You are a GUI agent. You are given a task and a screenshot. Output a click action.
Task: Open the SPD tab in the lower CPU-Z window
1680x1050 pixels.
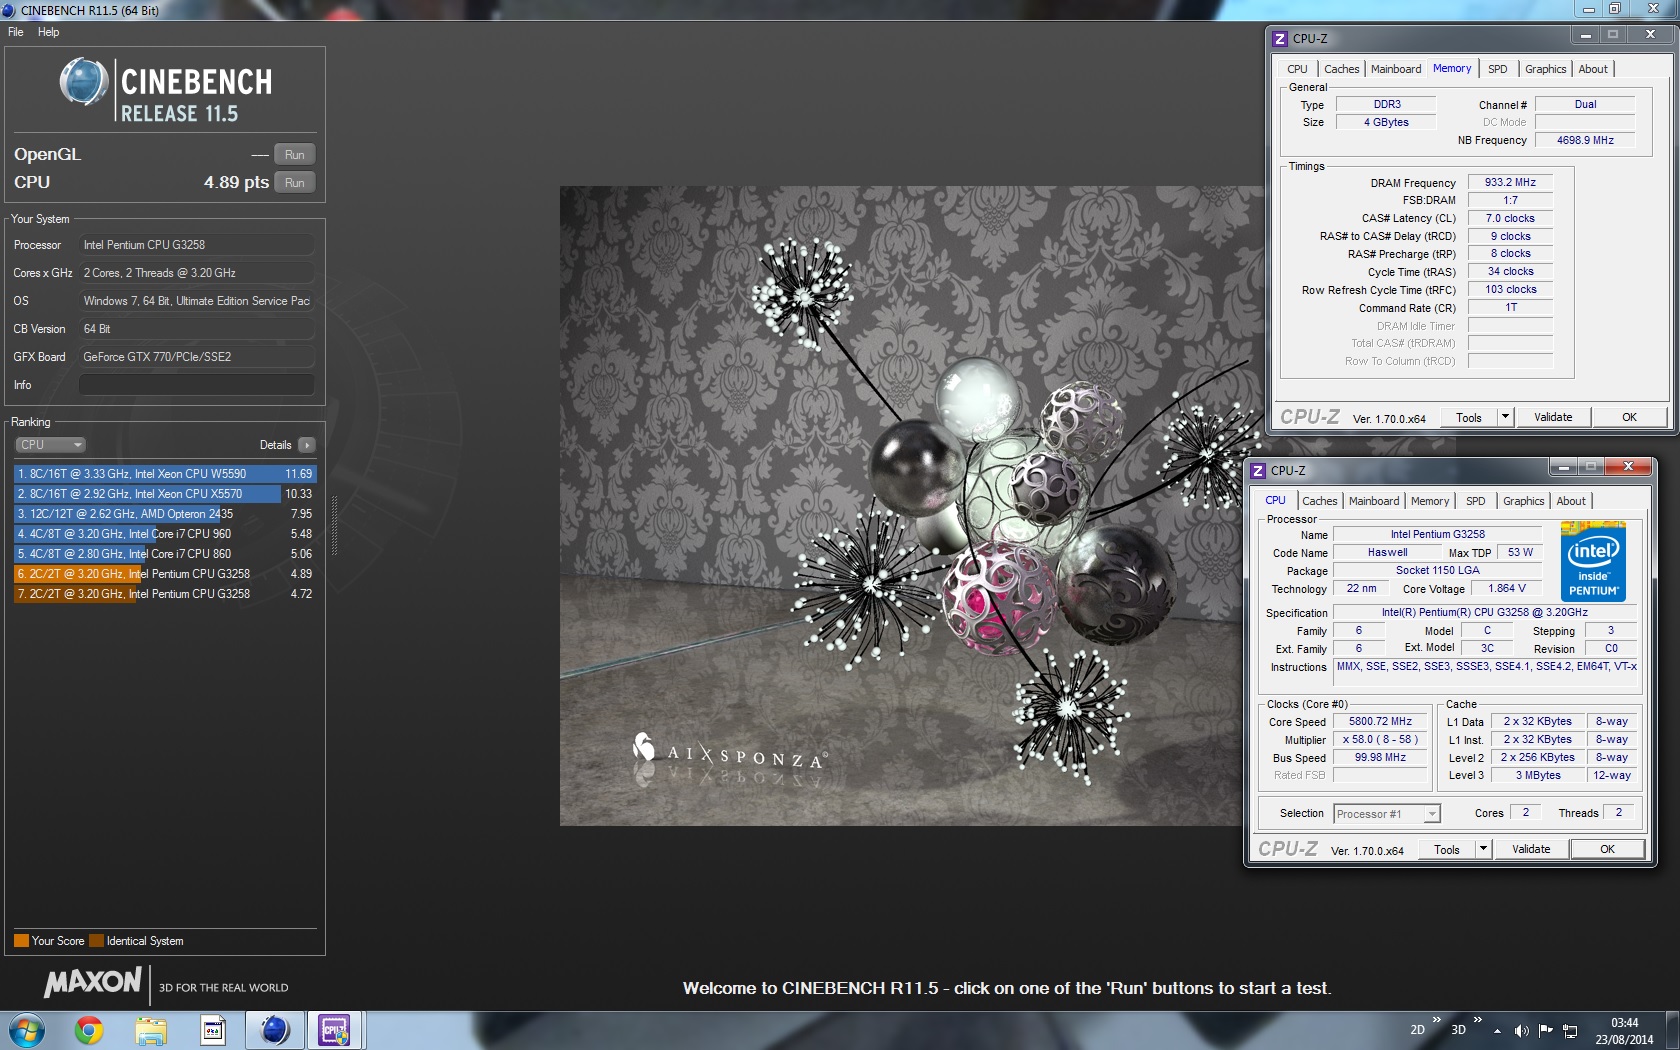1475,502
